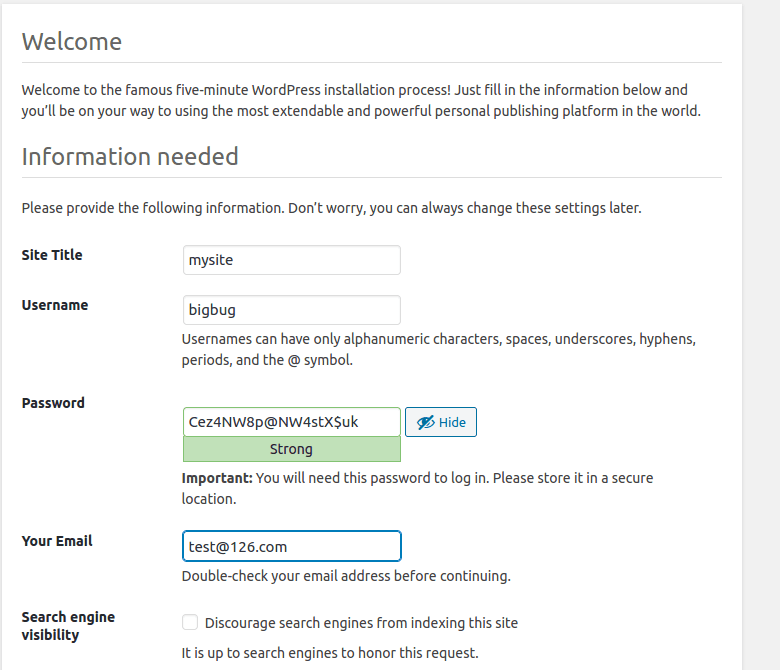This screenshot has height=670, width=780.
Task: Click the double-check your email hint
Action: click(346, 576)
